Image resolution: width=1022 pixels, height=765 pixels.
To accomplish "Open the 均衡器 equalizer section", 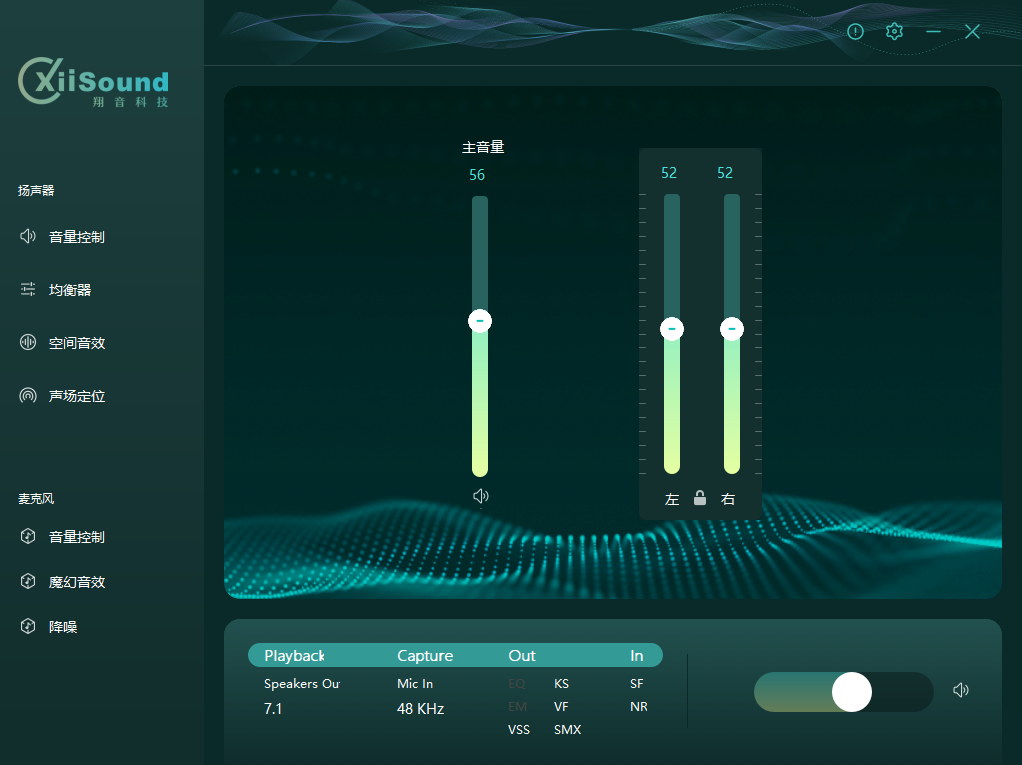I will pos(69,290).
